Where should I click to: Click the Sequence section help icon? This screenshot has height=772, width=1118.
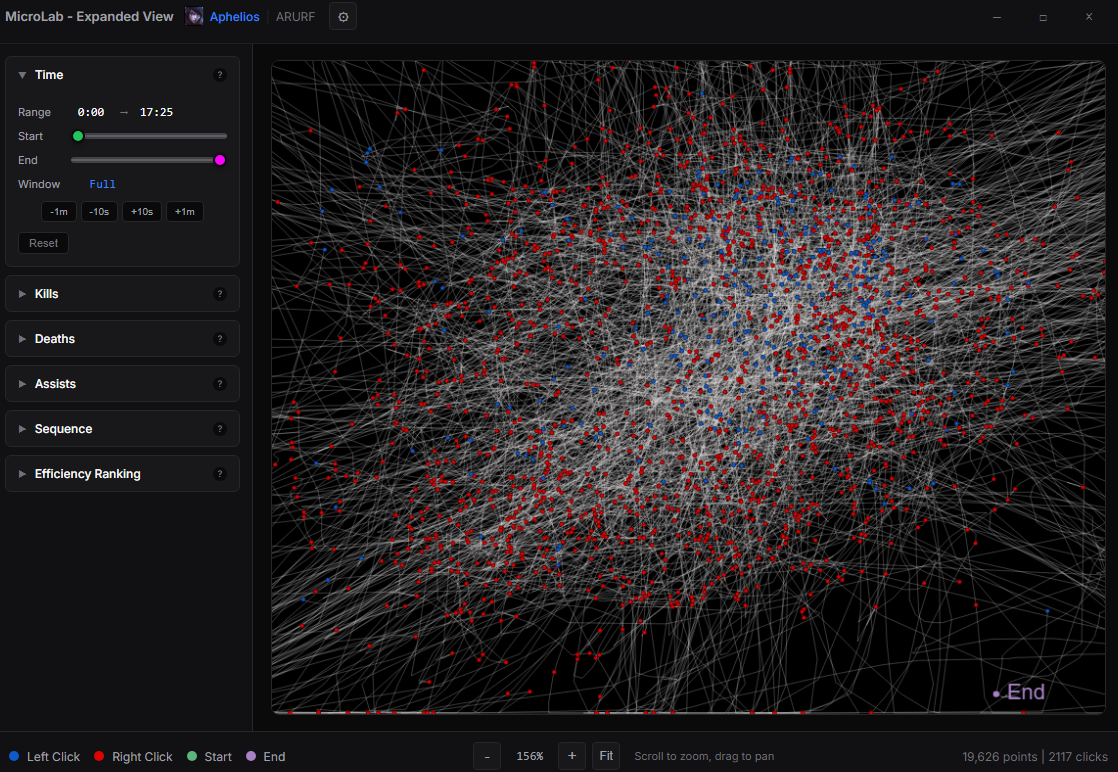coord(220,429)
